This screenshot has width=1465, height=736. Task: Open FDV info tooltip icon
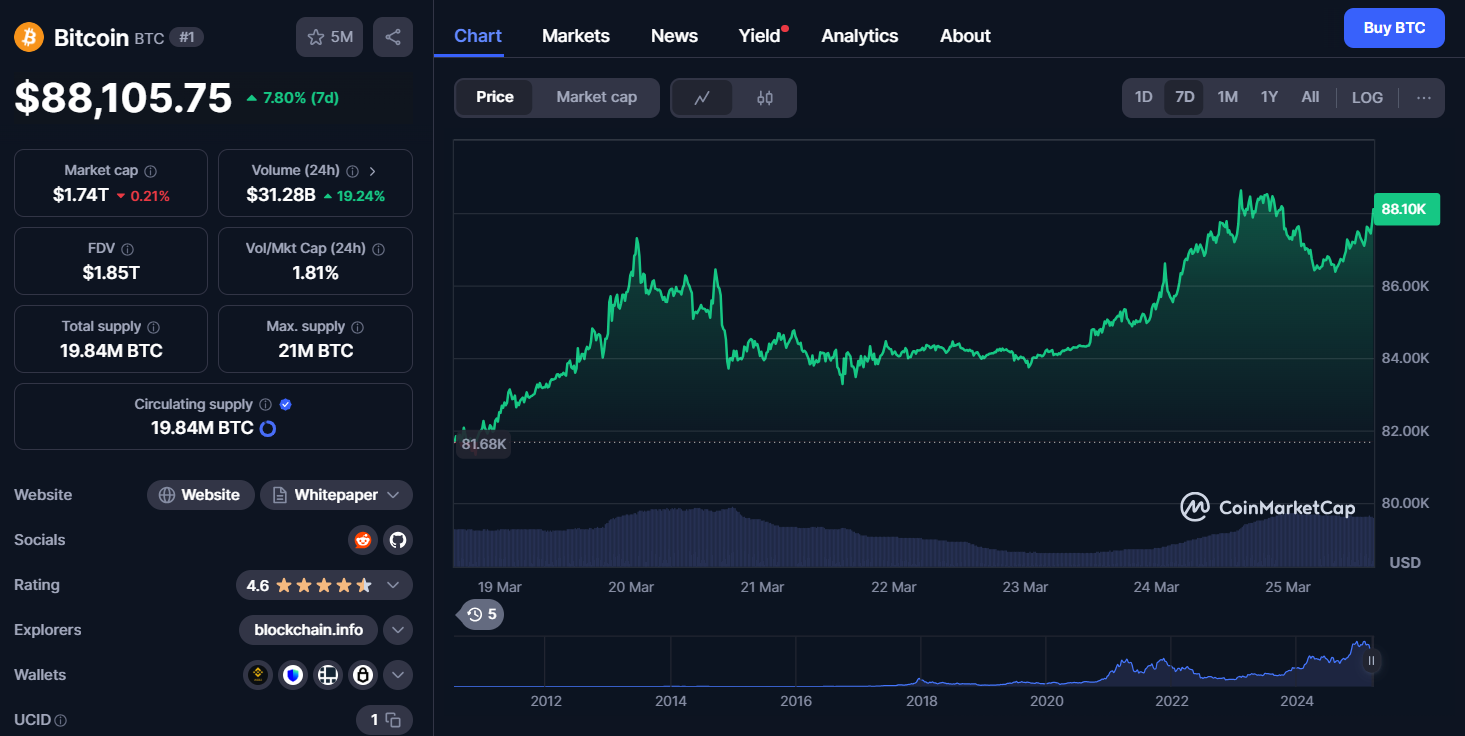click(128, 249)
